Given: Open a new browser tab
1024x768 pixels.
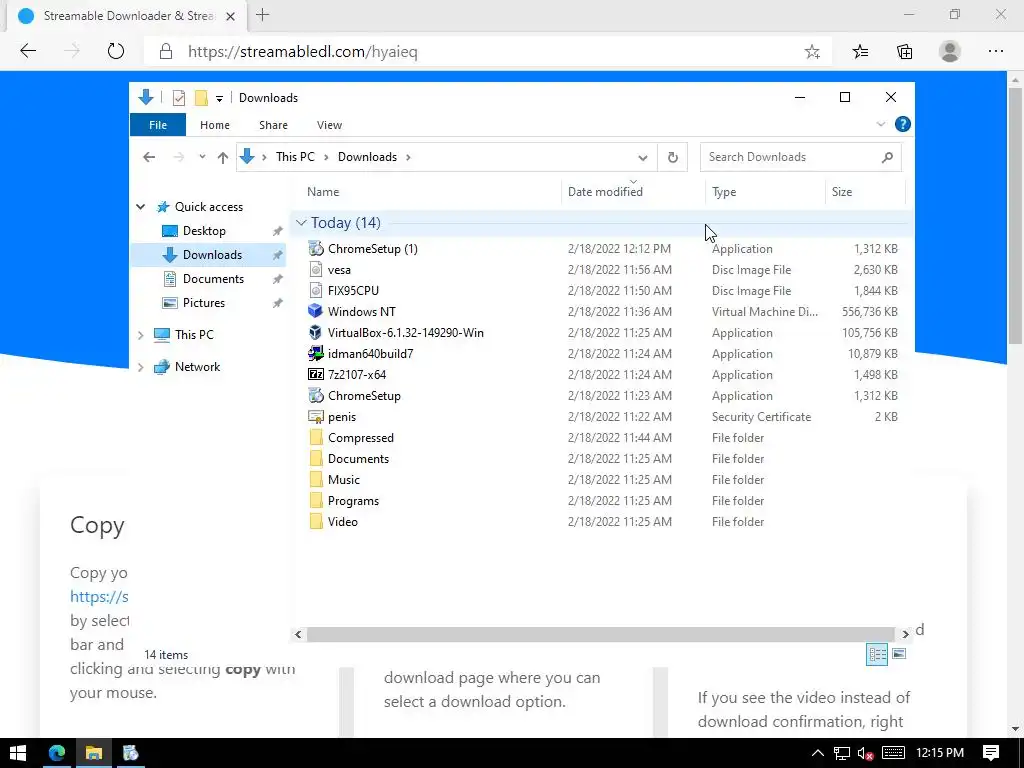Looking at the screenshot, I should pos(263,15).
